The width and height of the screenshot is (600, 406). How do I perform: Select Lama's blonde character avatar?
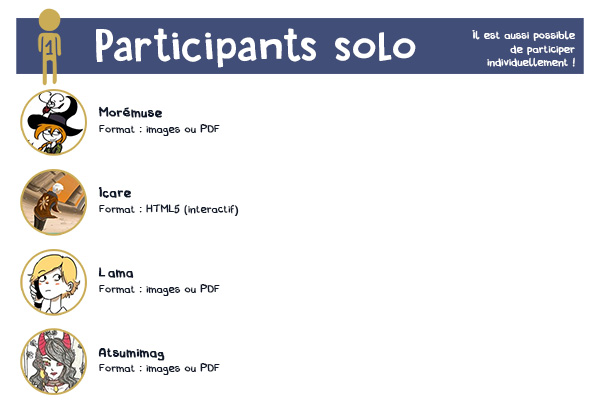[x=54, y=282]
